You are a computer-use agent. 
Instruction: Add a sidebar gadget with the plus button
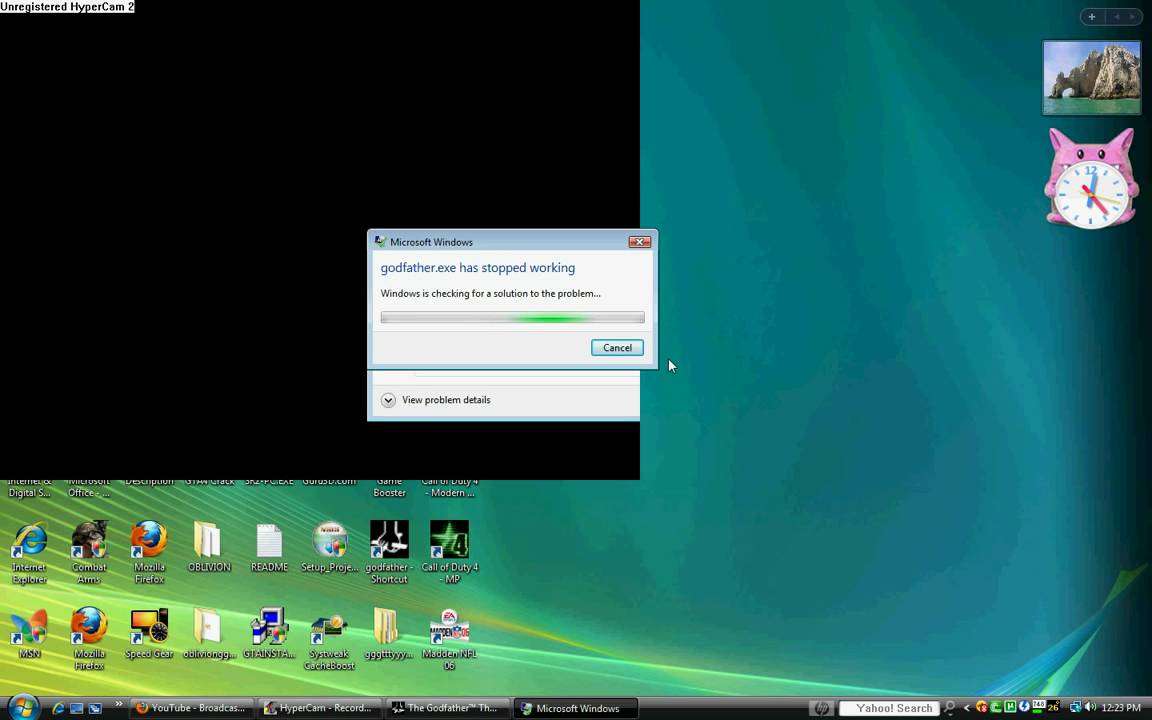click(x=1092, y=17)
